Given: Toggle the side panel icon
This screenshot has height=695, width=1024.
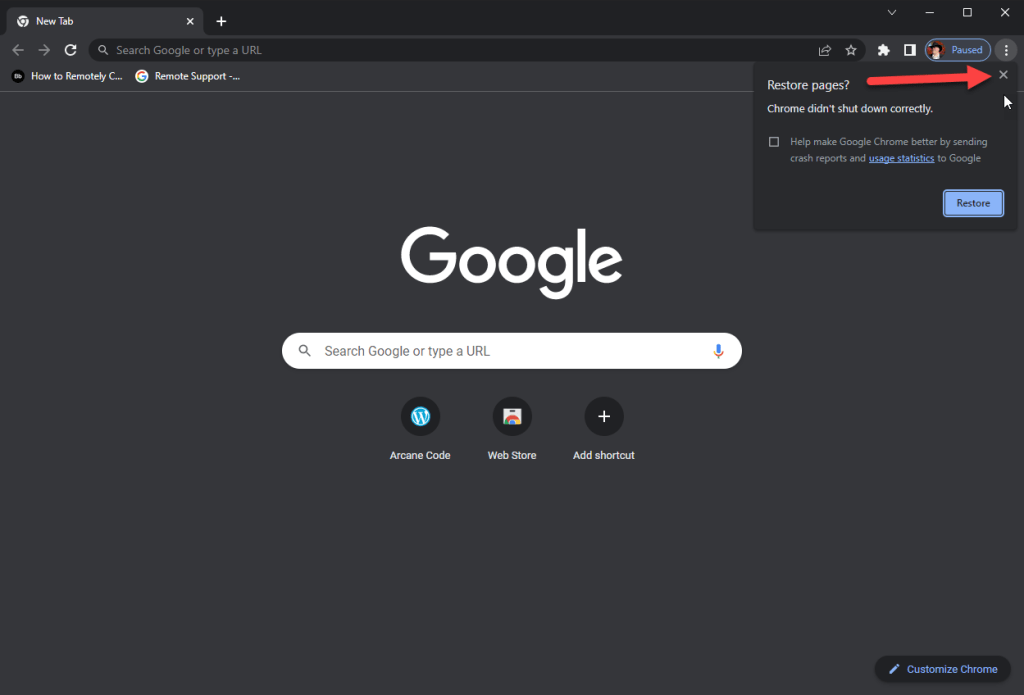Looking at the screenshot, I should tap(909, 50).
